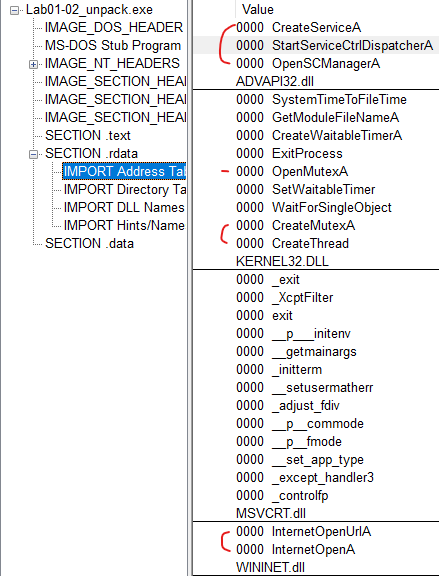
Task: Select the OpenSCManagerA row
Action: click(x=316, y=64)
